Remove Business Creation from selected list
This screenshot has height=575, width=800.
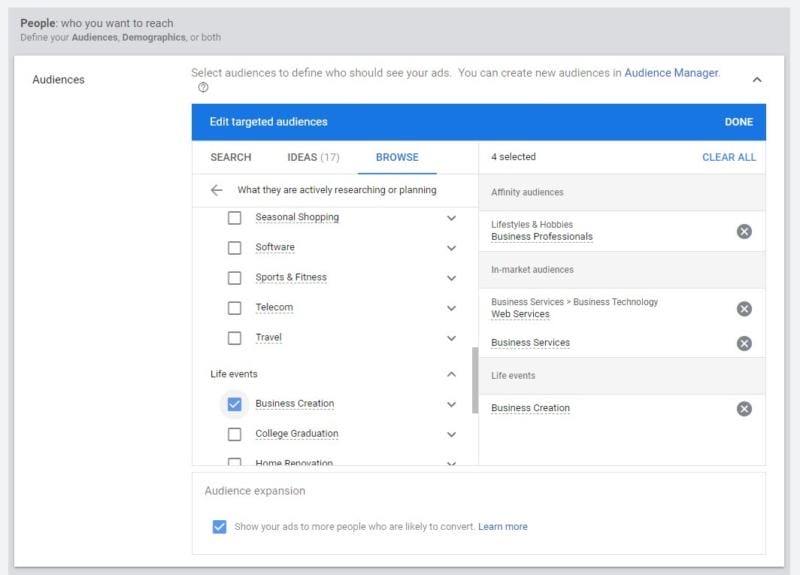pyautogui.click(x=744, y=409)
